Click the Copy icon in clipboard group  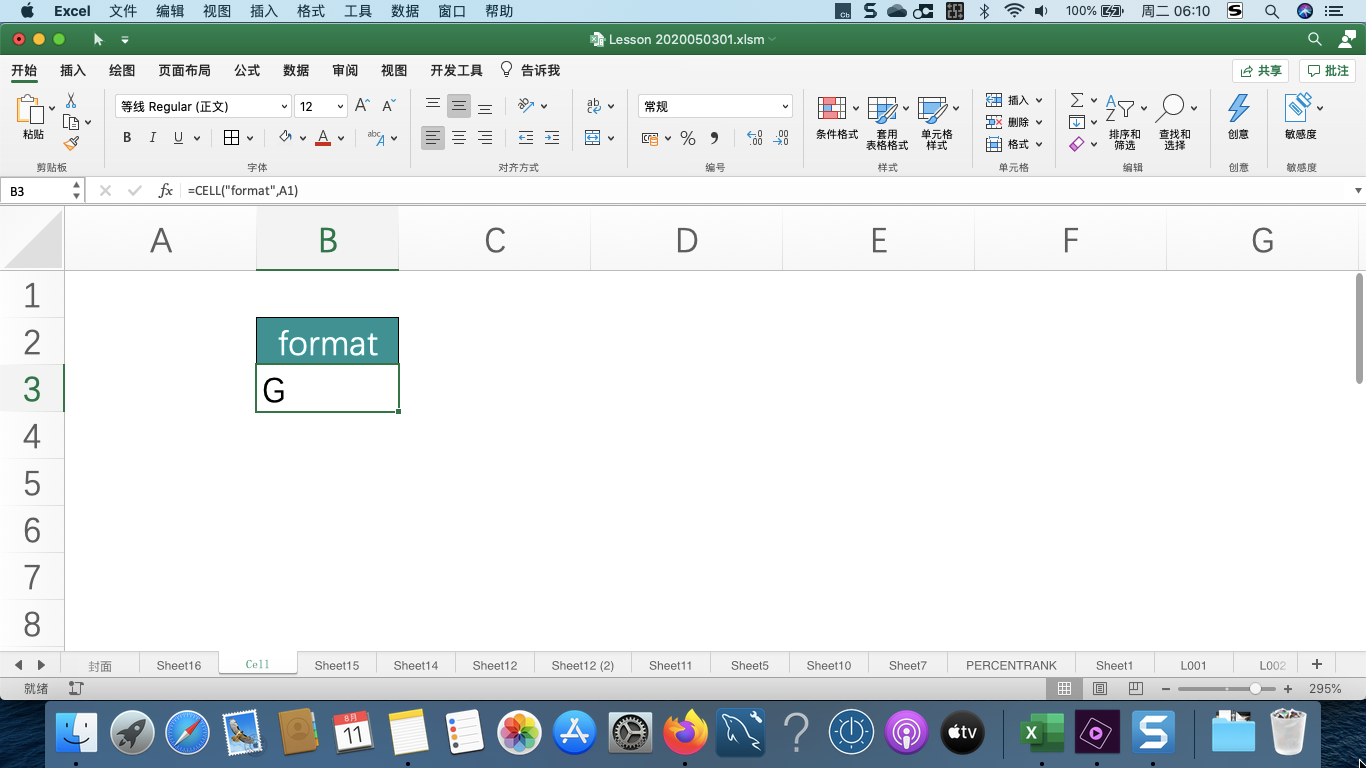[71, 122]
